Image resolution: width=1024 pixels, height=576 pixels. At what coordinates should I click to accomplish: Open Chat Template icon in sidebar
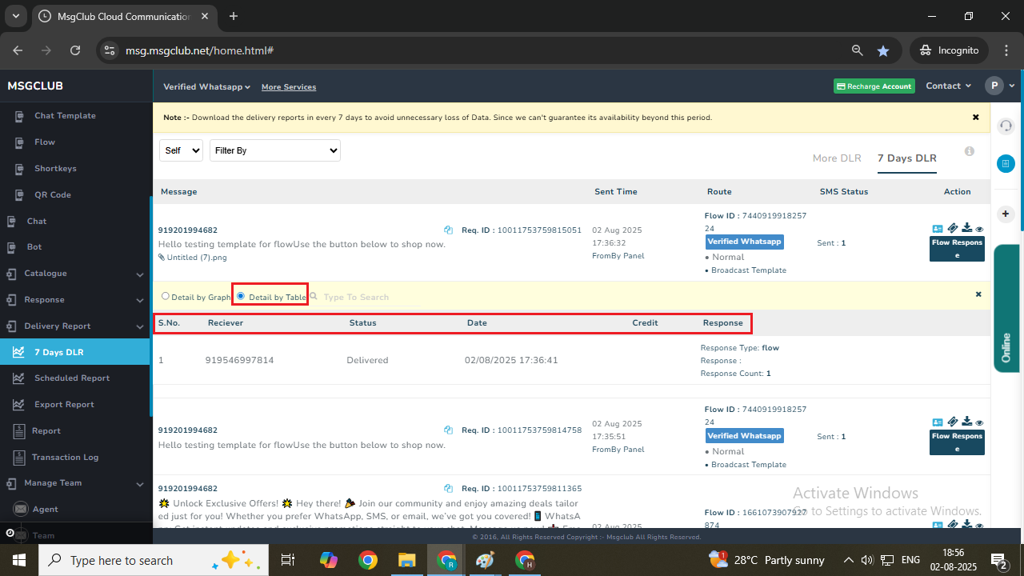click(19, 116)
